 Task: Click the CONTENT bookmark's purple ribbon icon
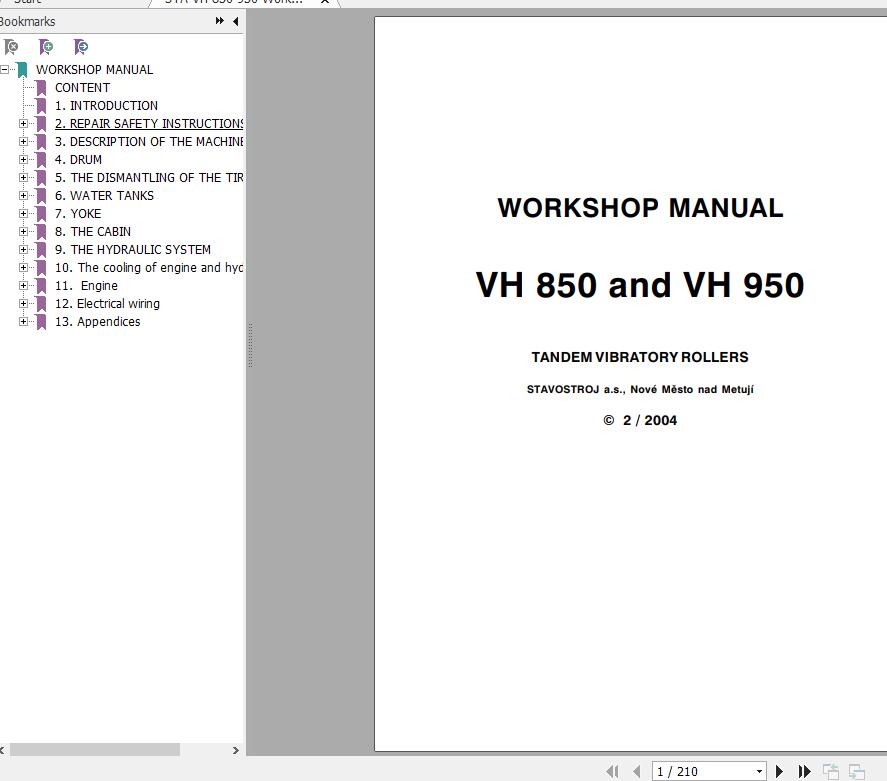(41, 88)
